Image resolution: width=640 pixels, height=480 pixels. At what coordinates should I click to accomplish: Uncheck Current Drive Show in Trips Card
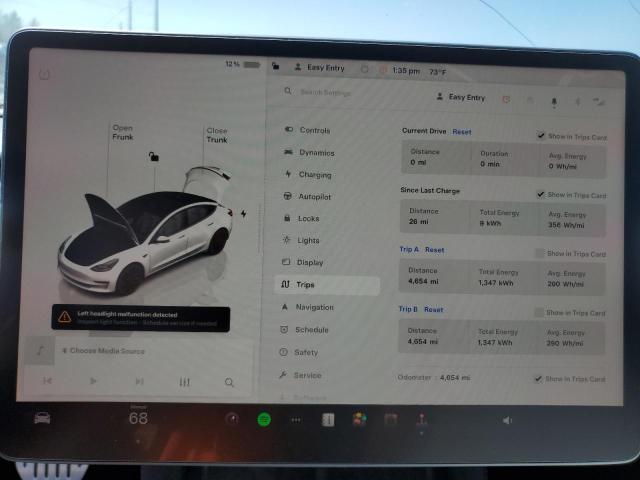(x=541, y=136)
